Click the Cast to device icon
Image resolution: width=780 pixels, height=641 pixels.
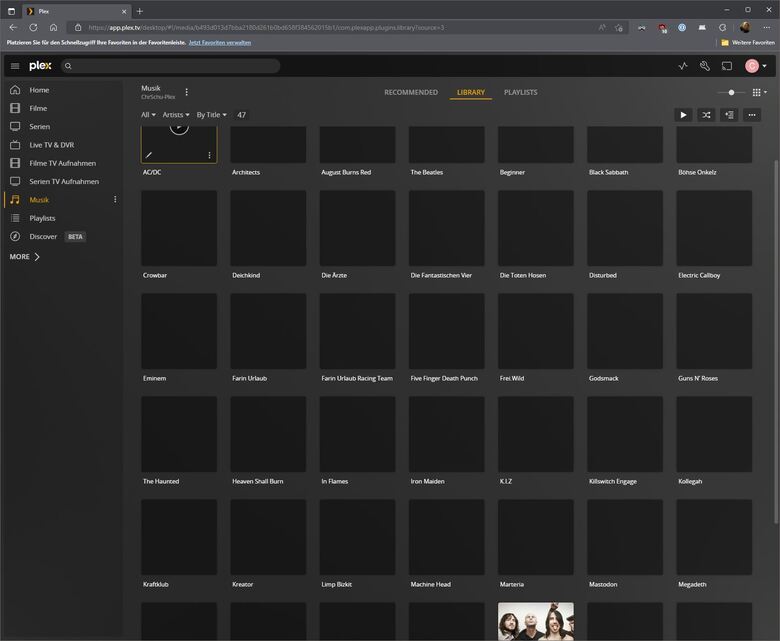[727, 66]
